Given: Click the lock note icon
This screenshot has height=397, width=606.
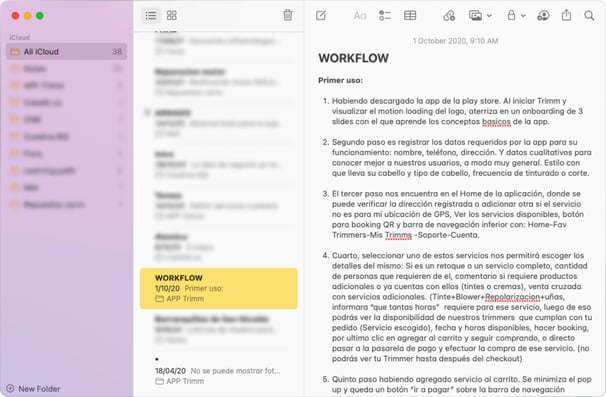Looking at the screenshot, I should [x=511, y=15].
